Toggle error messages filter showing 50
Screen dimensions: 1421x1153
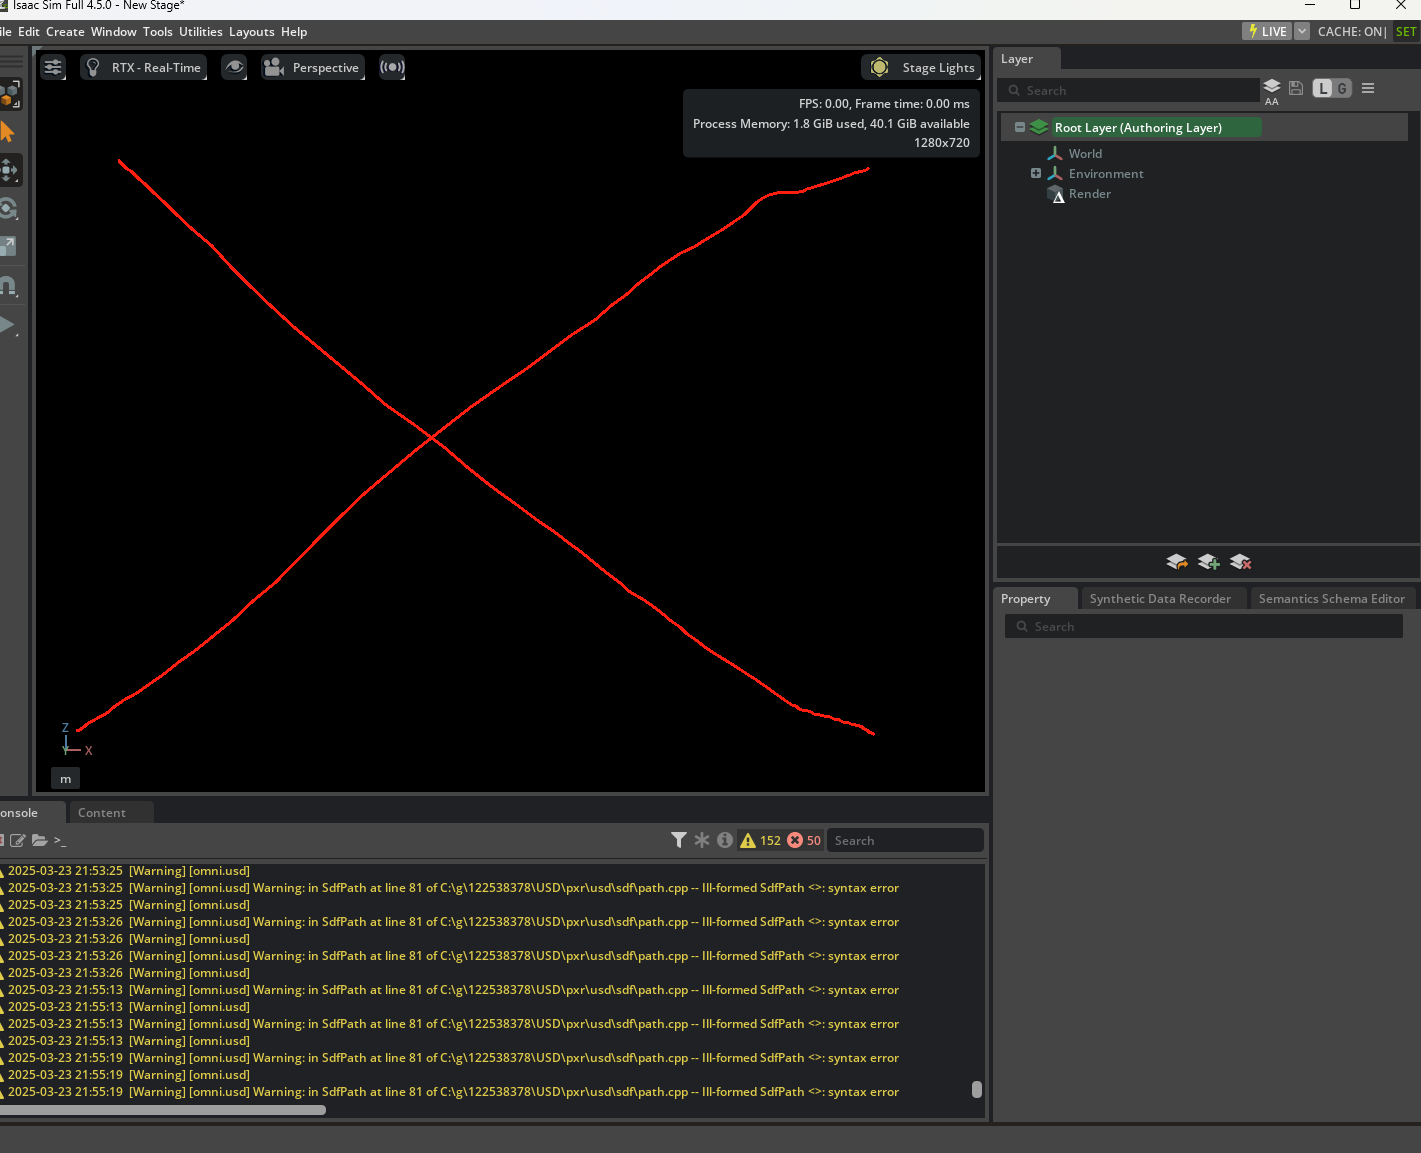[x=804, y=840]
